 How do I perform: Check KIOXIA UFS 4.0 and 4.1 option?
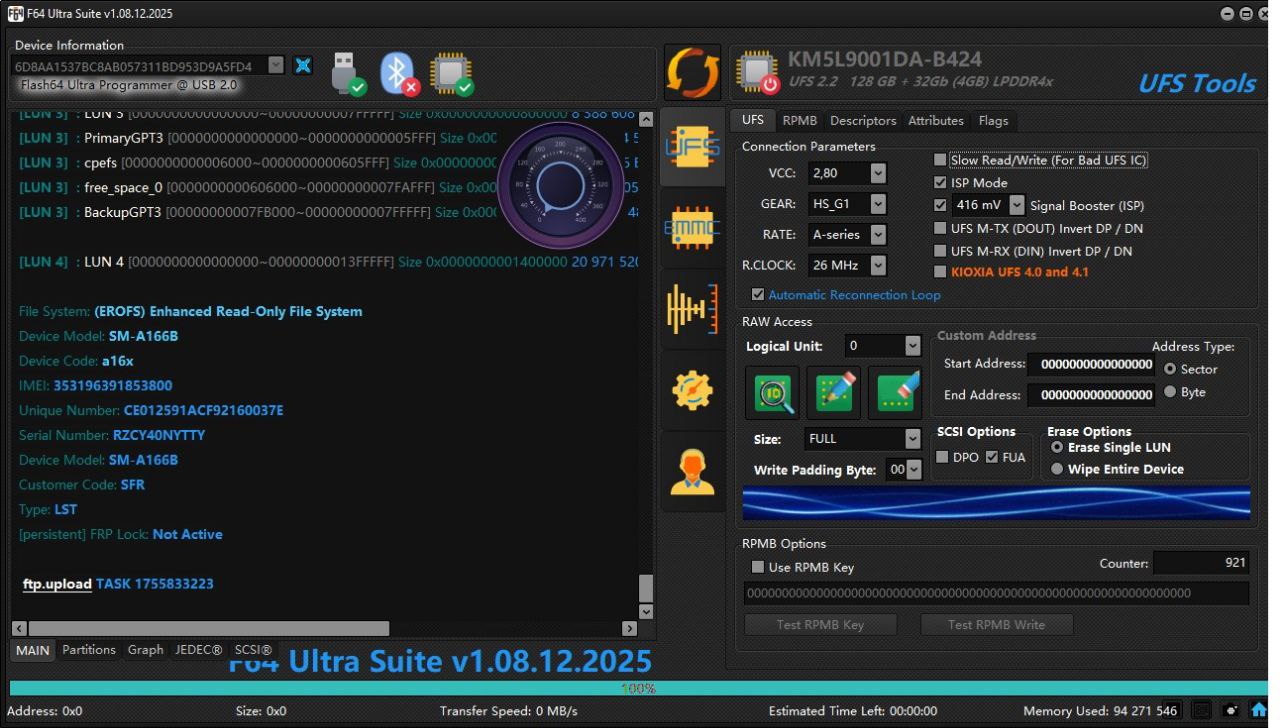click(x=939, y=271)
